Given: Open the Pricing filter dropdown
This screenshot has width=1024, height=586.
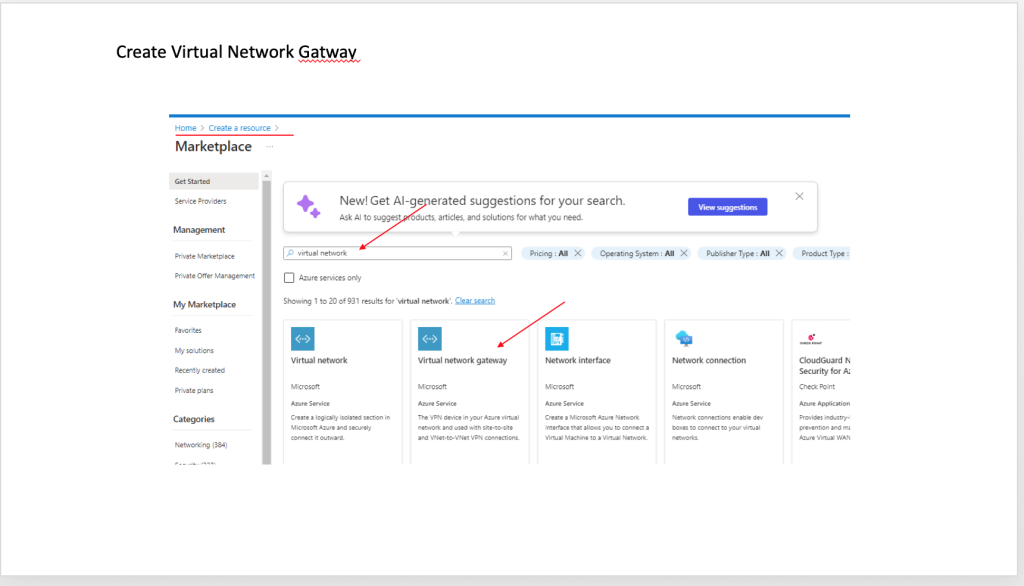Looking at the screenshot, I should point(548,254).
